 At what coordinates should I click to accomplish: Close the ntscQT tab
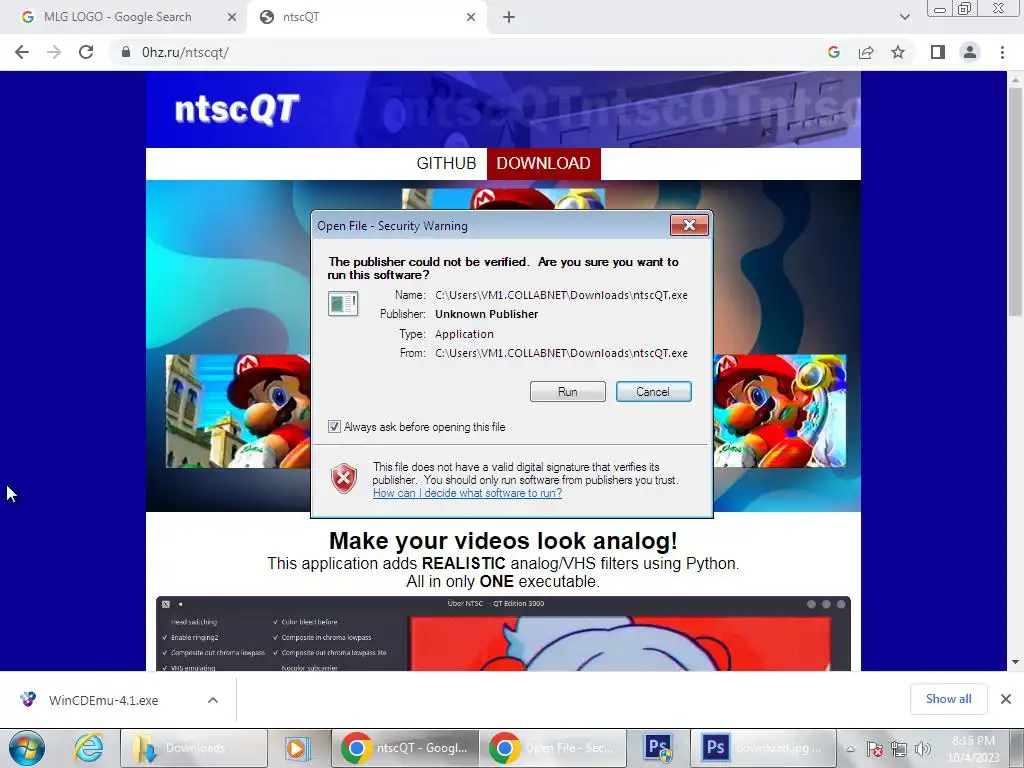tap(471, 17)
